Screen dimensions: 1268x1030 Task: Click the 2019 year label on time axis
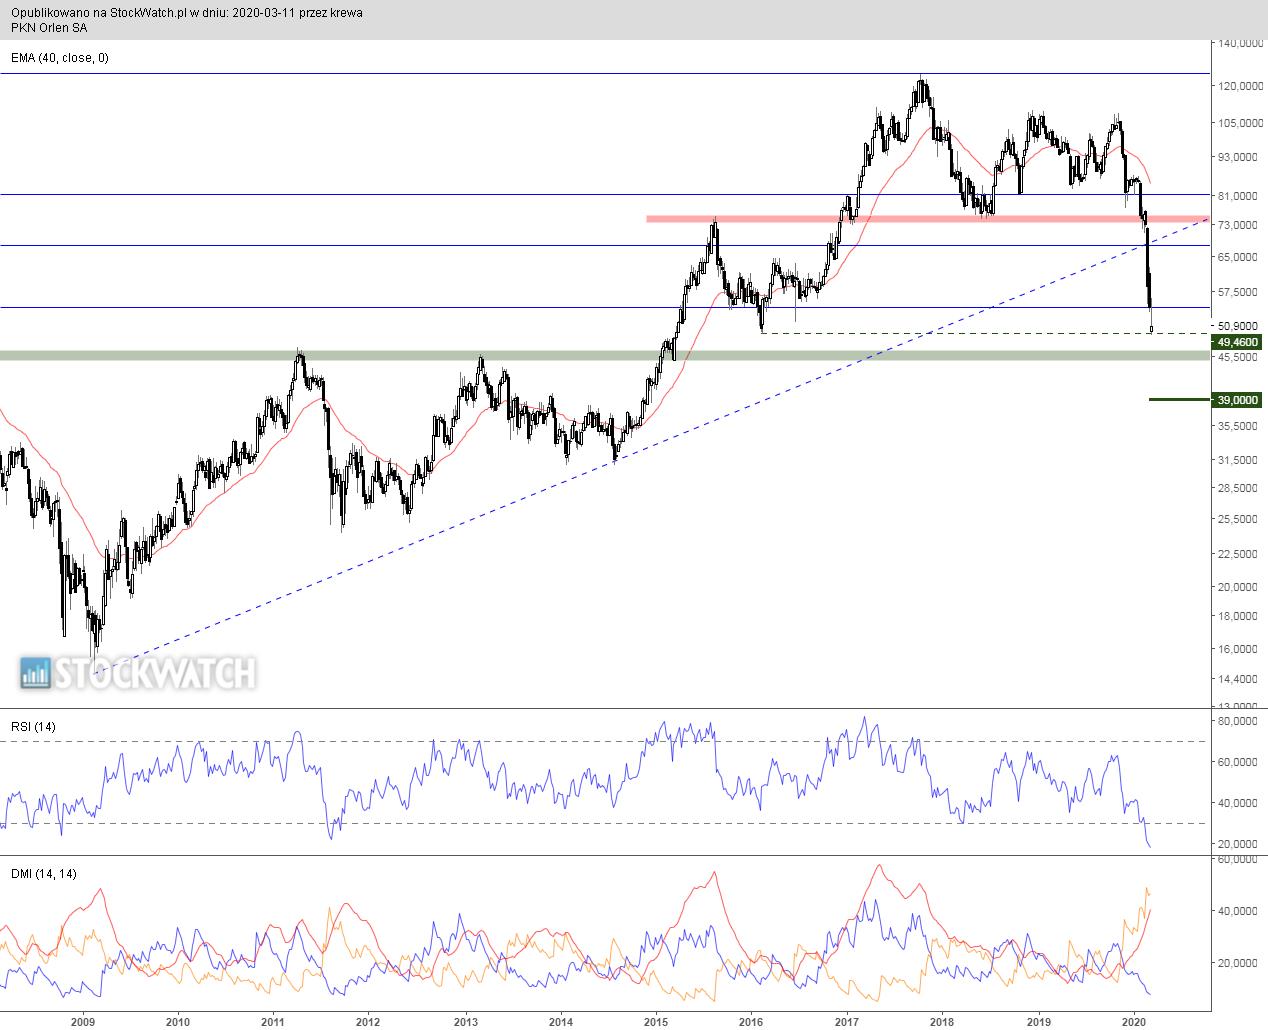(1038, 1021)
